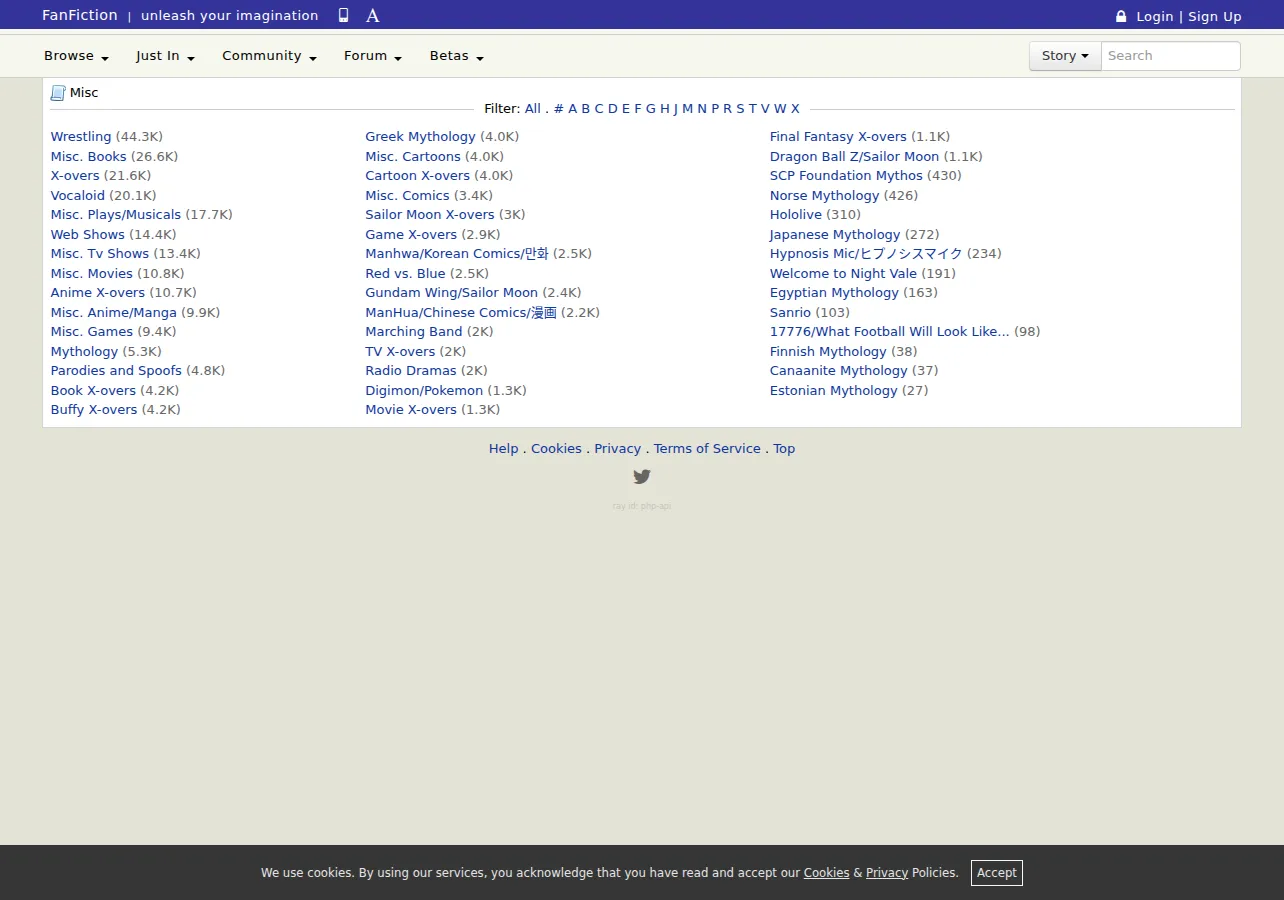Open Misc. Plays/Musicals listing

116,215
